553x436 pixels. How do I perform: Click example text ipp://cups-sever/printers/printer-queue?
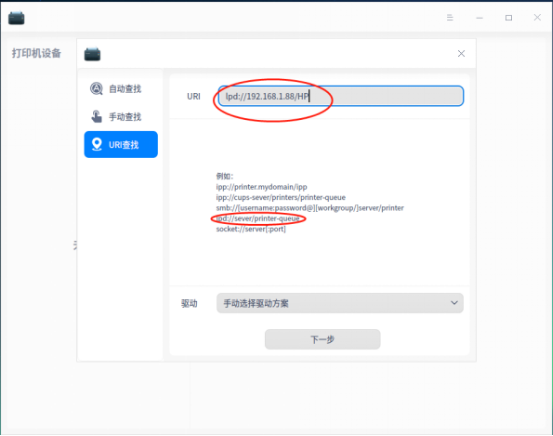[281, 197]
